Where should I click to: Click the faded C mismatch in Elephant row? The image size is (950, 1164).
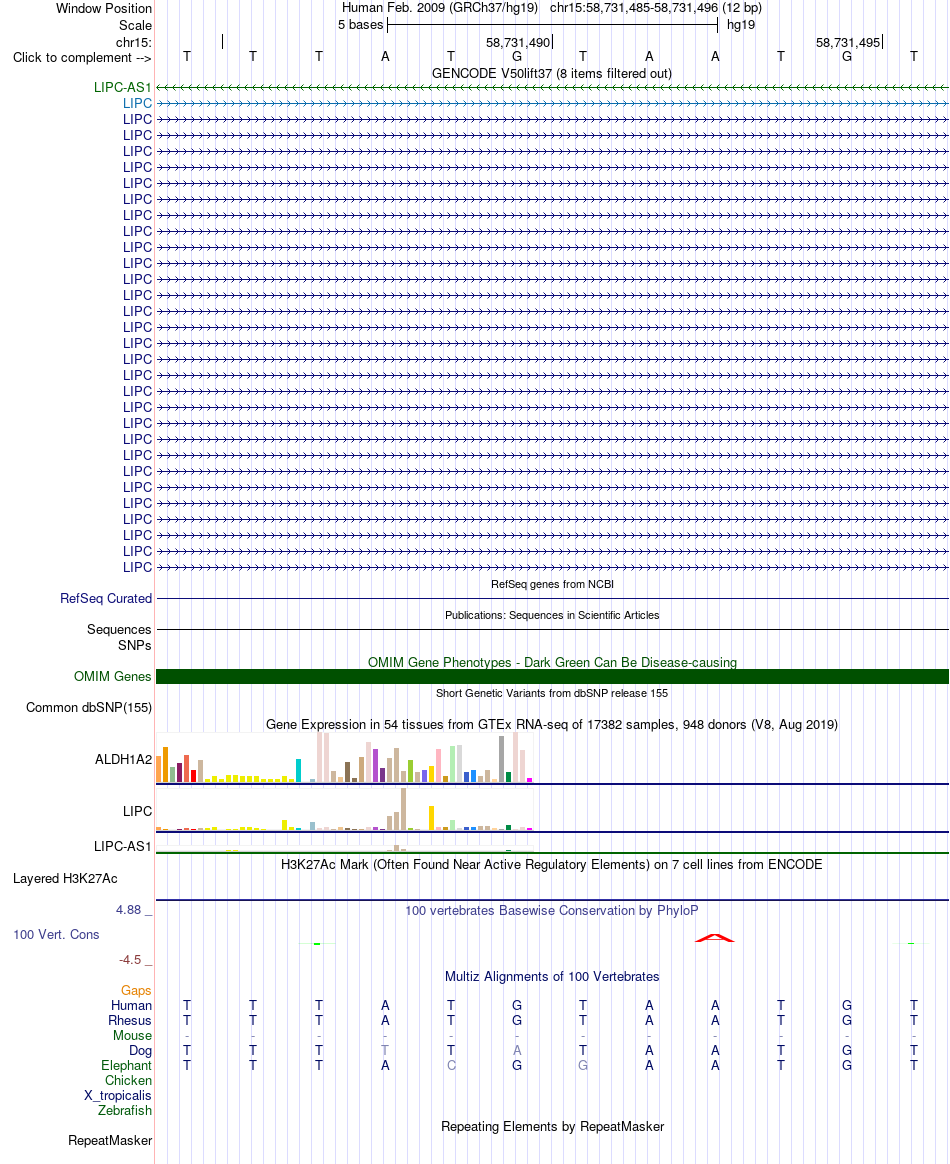451,1065
